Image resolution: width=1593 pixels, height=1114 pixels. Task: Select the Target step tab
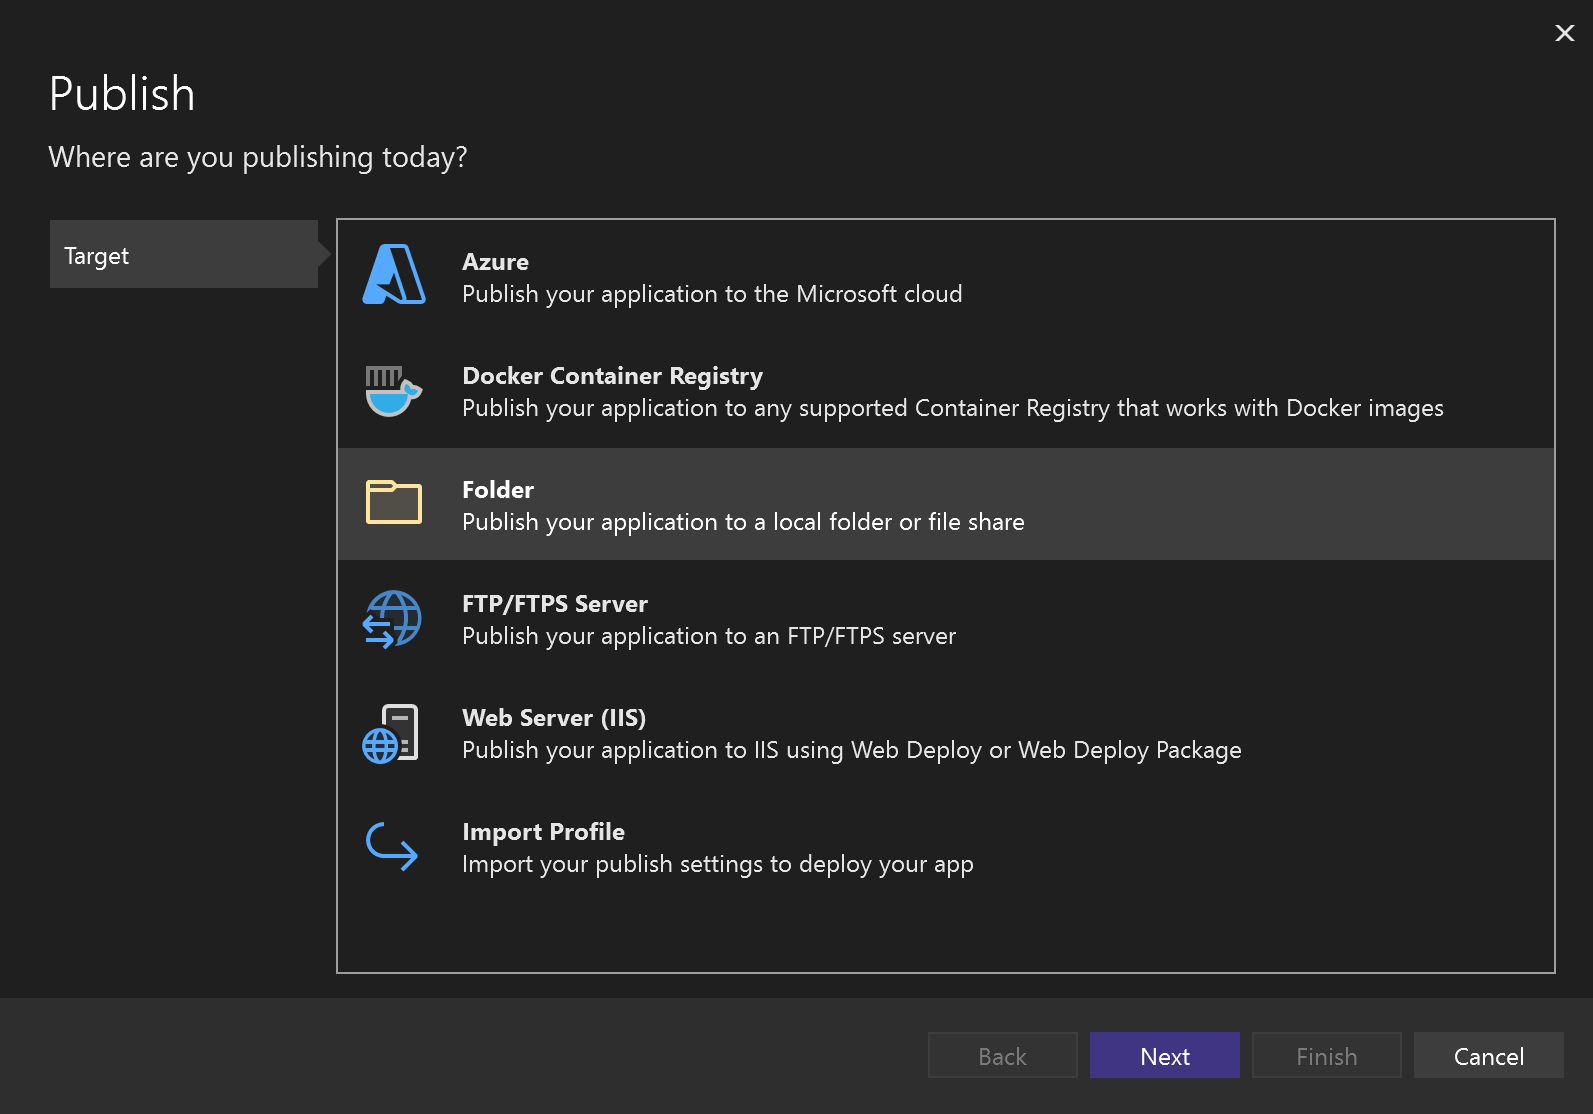point(184,255)
